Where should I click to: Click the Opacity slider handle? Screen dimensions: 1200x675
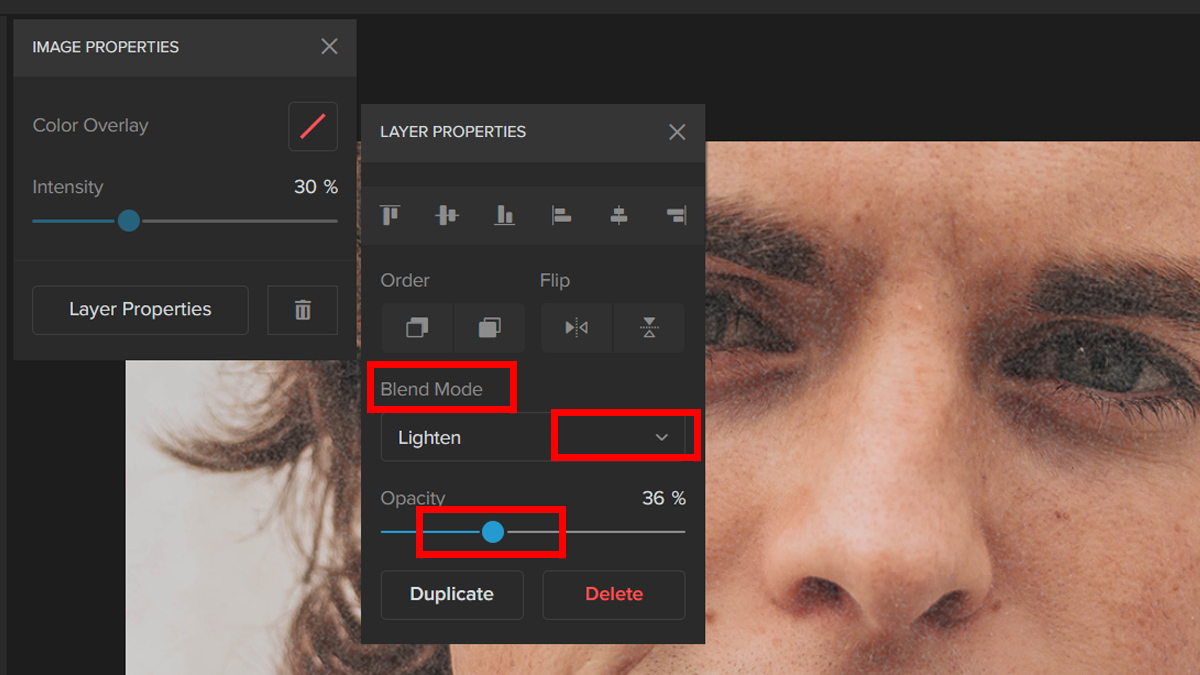(x=493, y=532)
